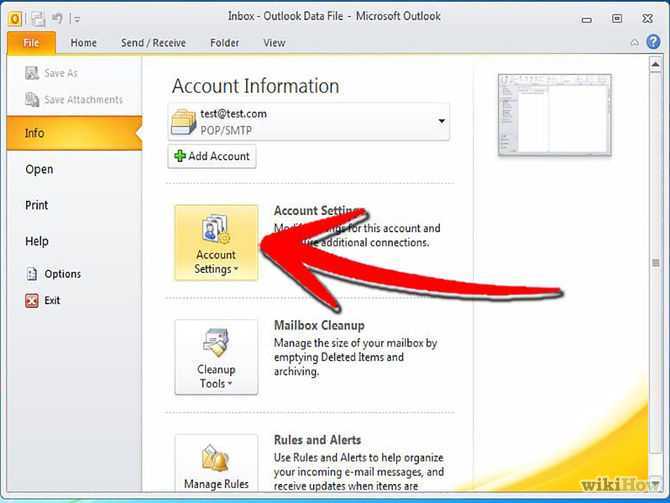Click the Save Attachments icon
The image size is (670, 503).
tap(32, 100)
